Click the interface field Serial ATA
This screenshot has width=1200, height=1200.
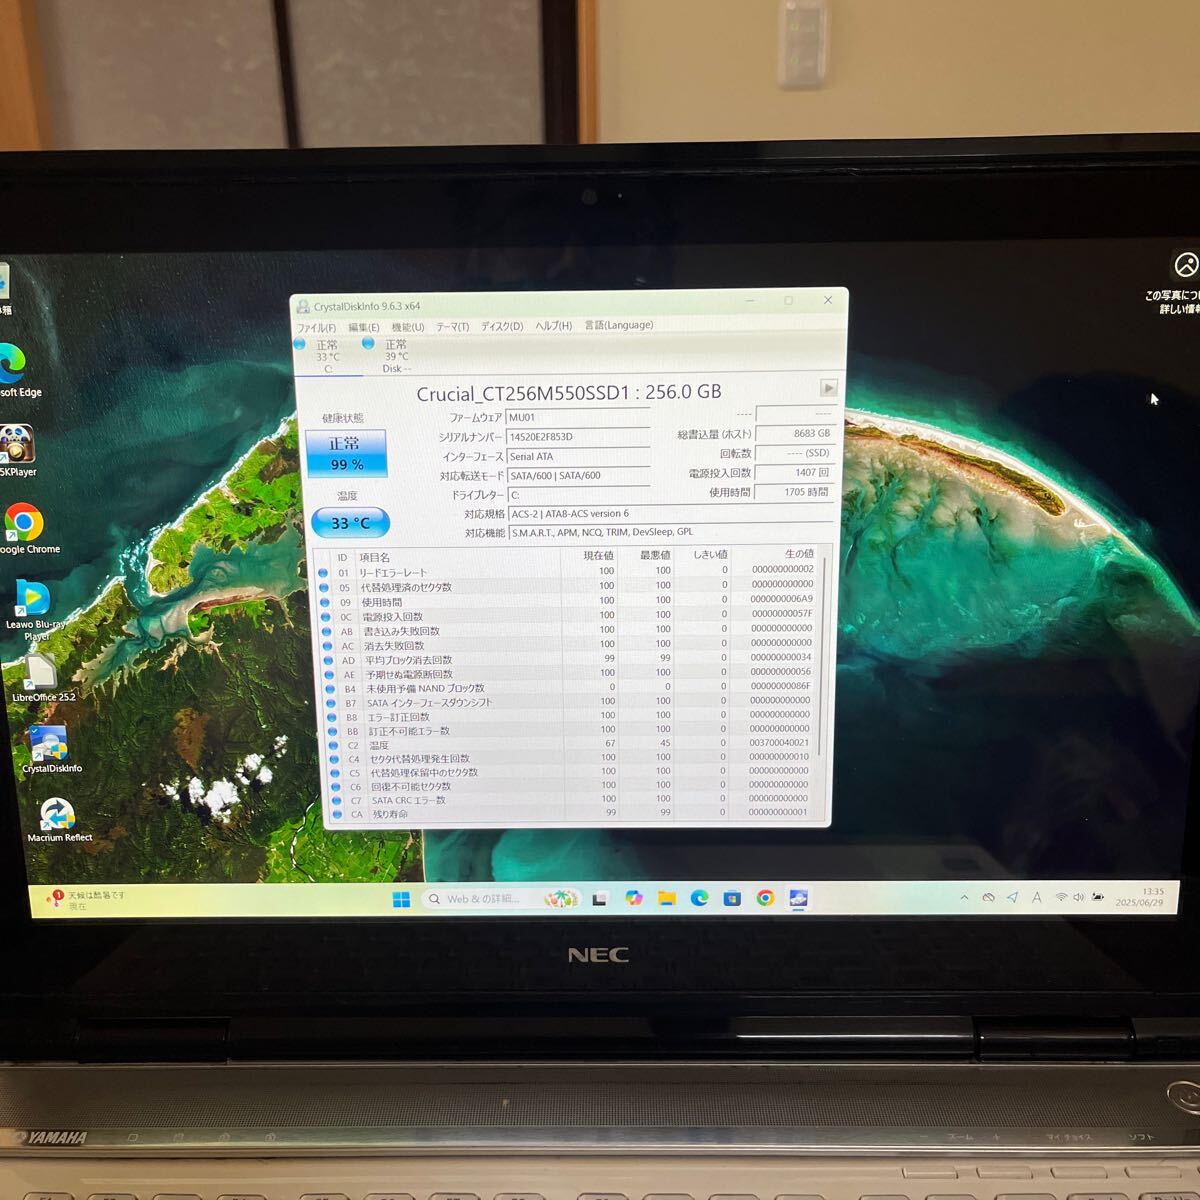pyautogui.click(x=578, y=457)
